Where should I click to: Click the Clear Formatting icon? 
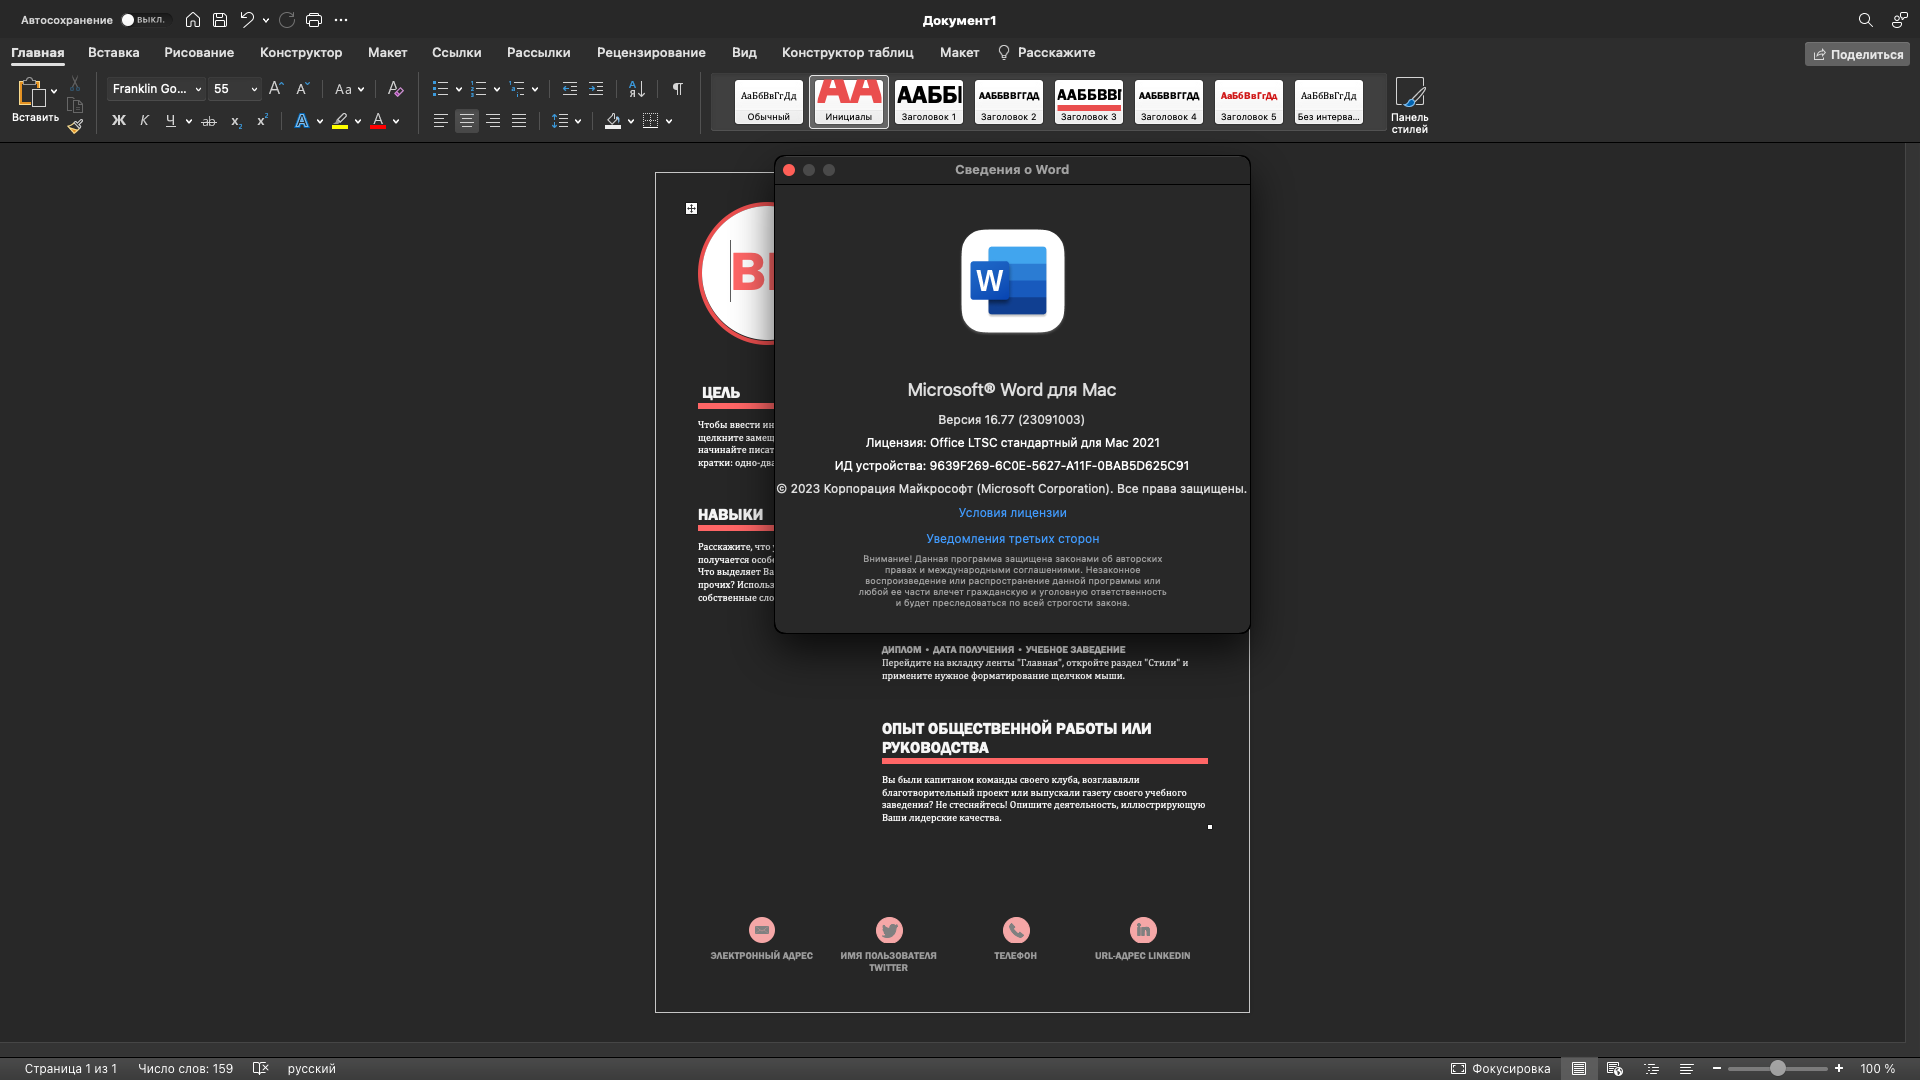(395, 89)
